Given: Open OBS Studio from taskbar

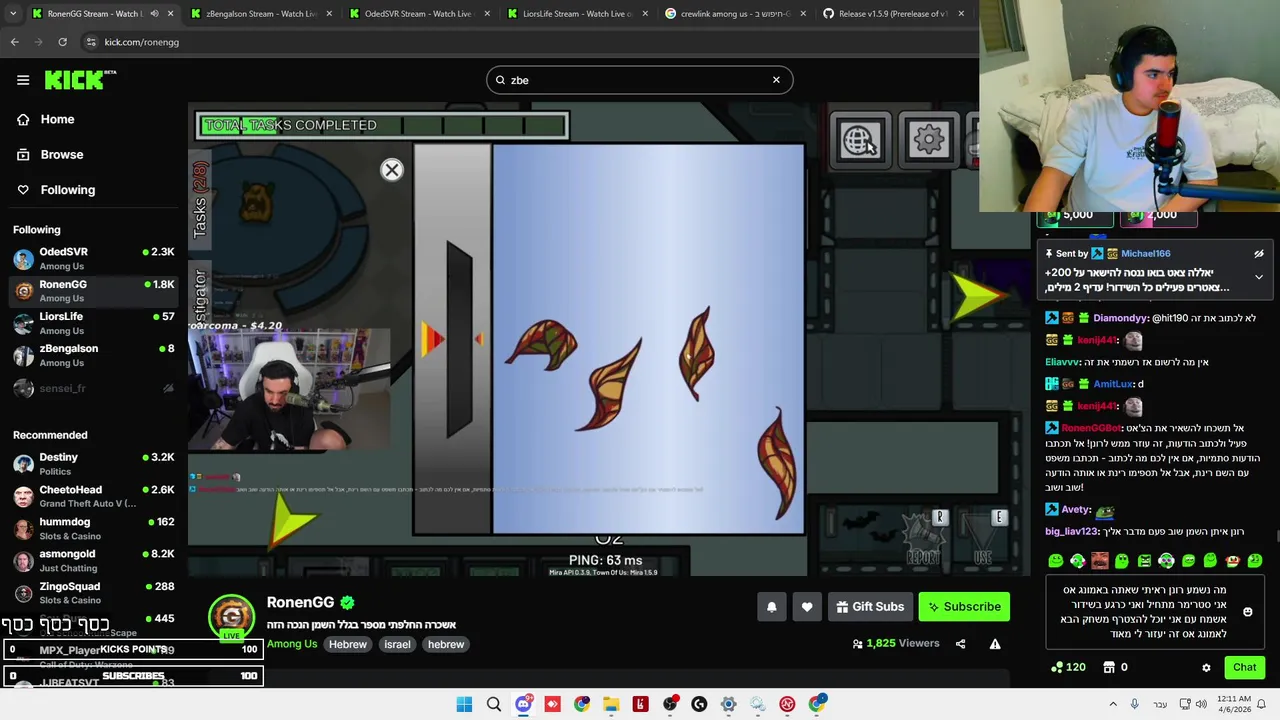Looking at the screenshot, I should 670,705.
